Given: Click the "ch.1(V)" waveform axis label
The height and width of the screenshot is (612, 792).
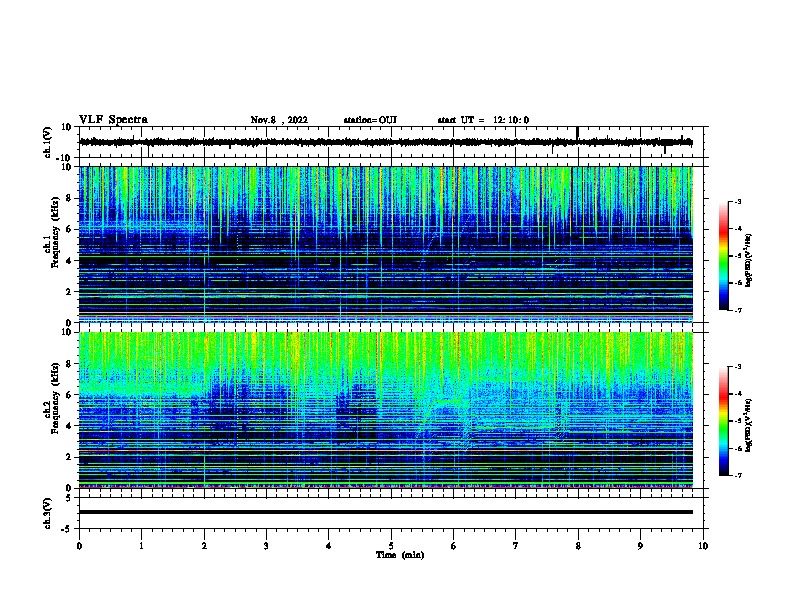Looking at the screenshot, I should 48,142.
